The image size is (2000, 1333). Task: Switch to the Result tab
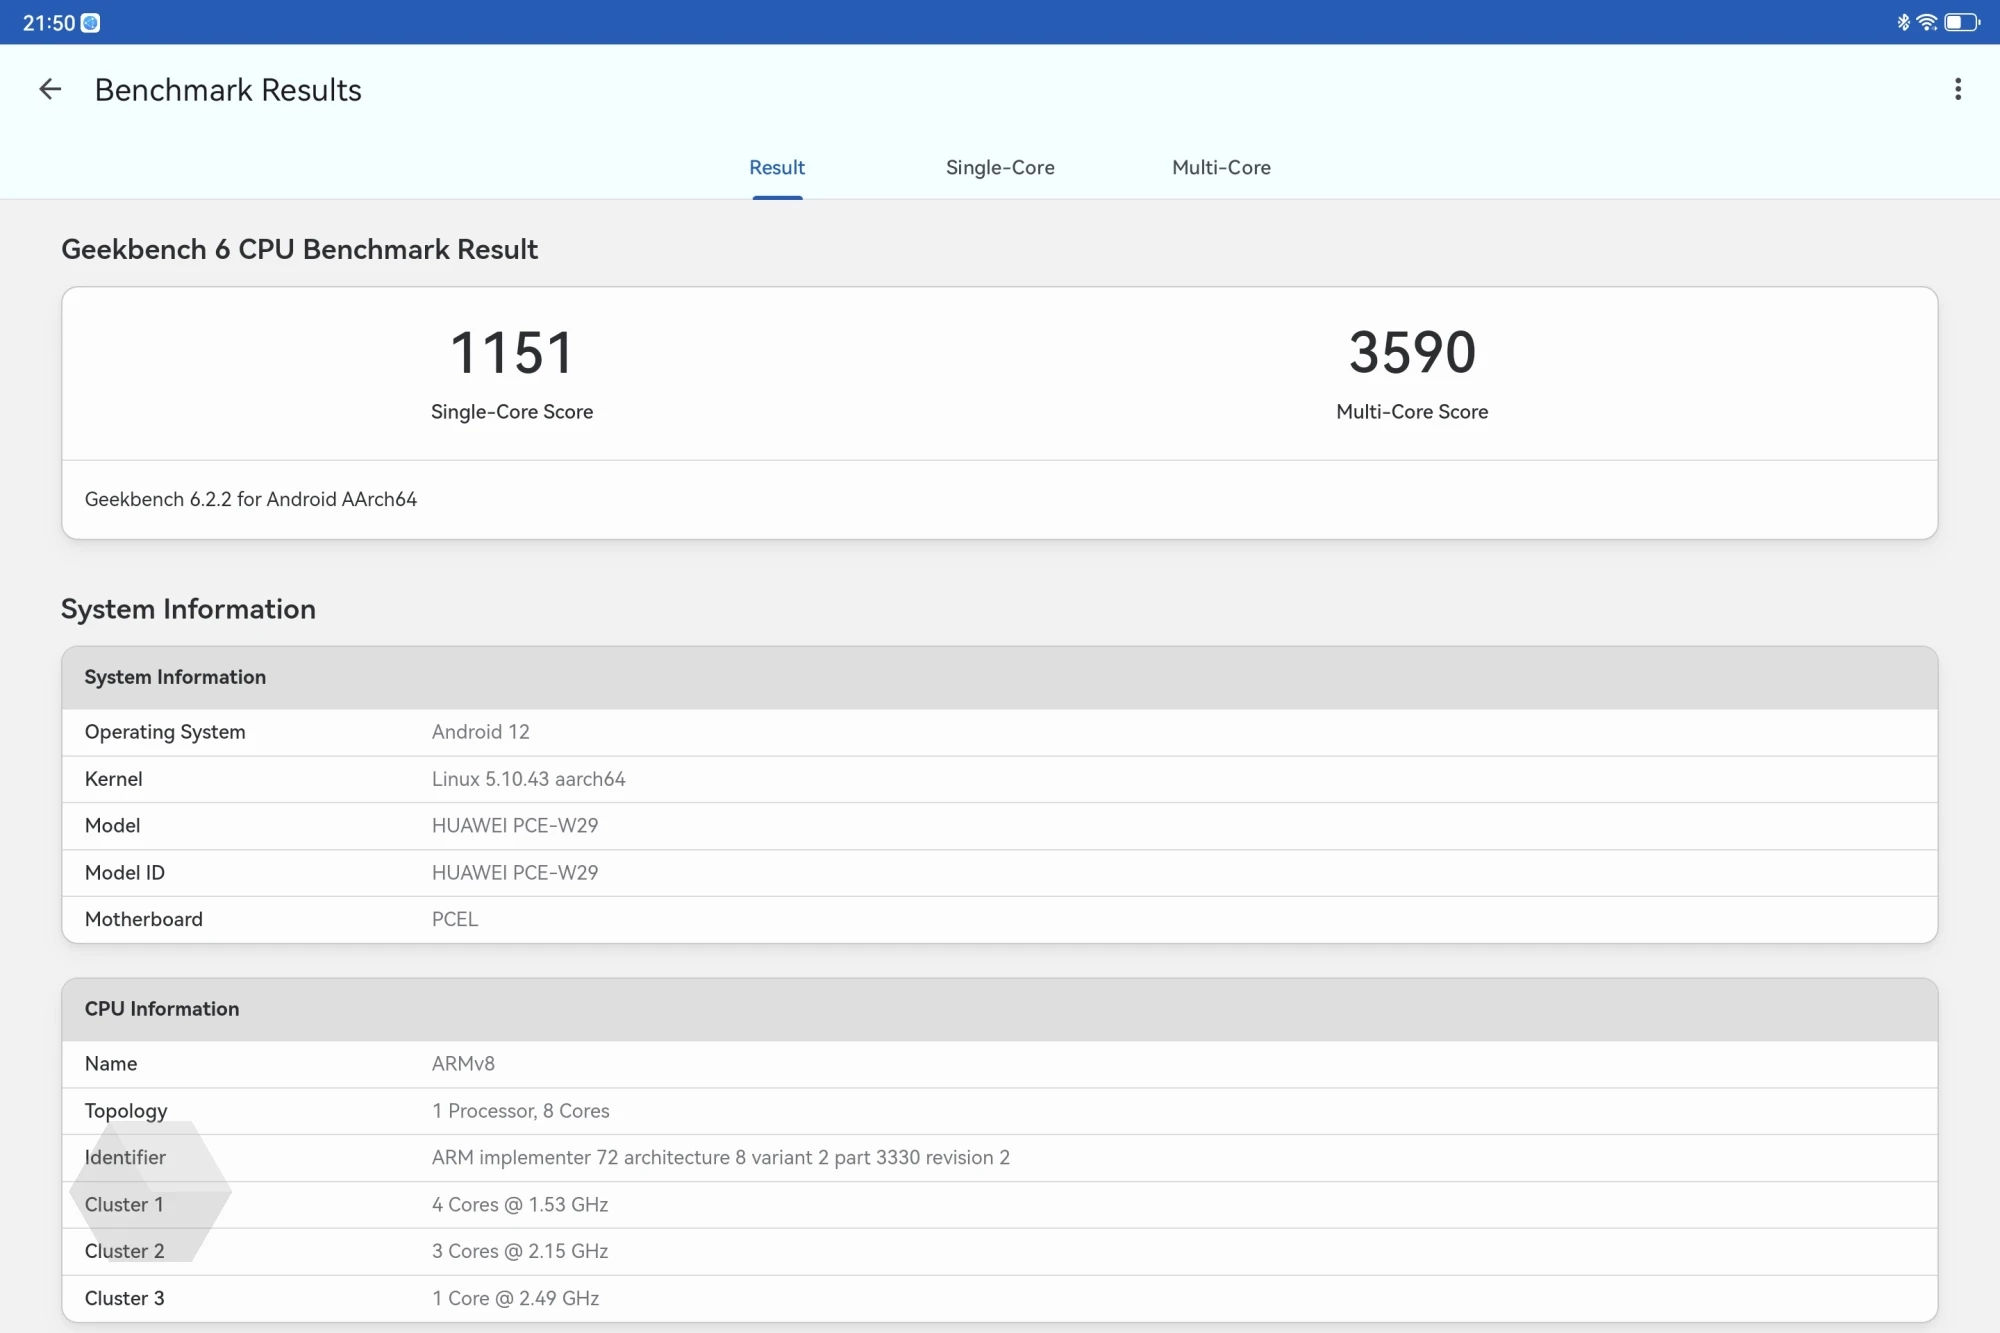(x=777, y=167)
